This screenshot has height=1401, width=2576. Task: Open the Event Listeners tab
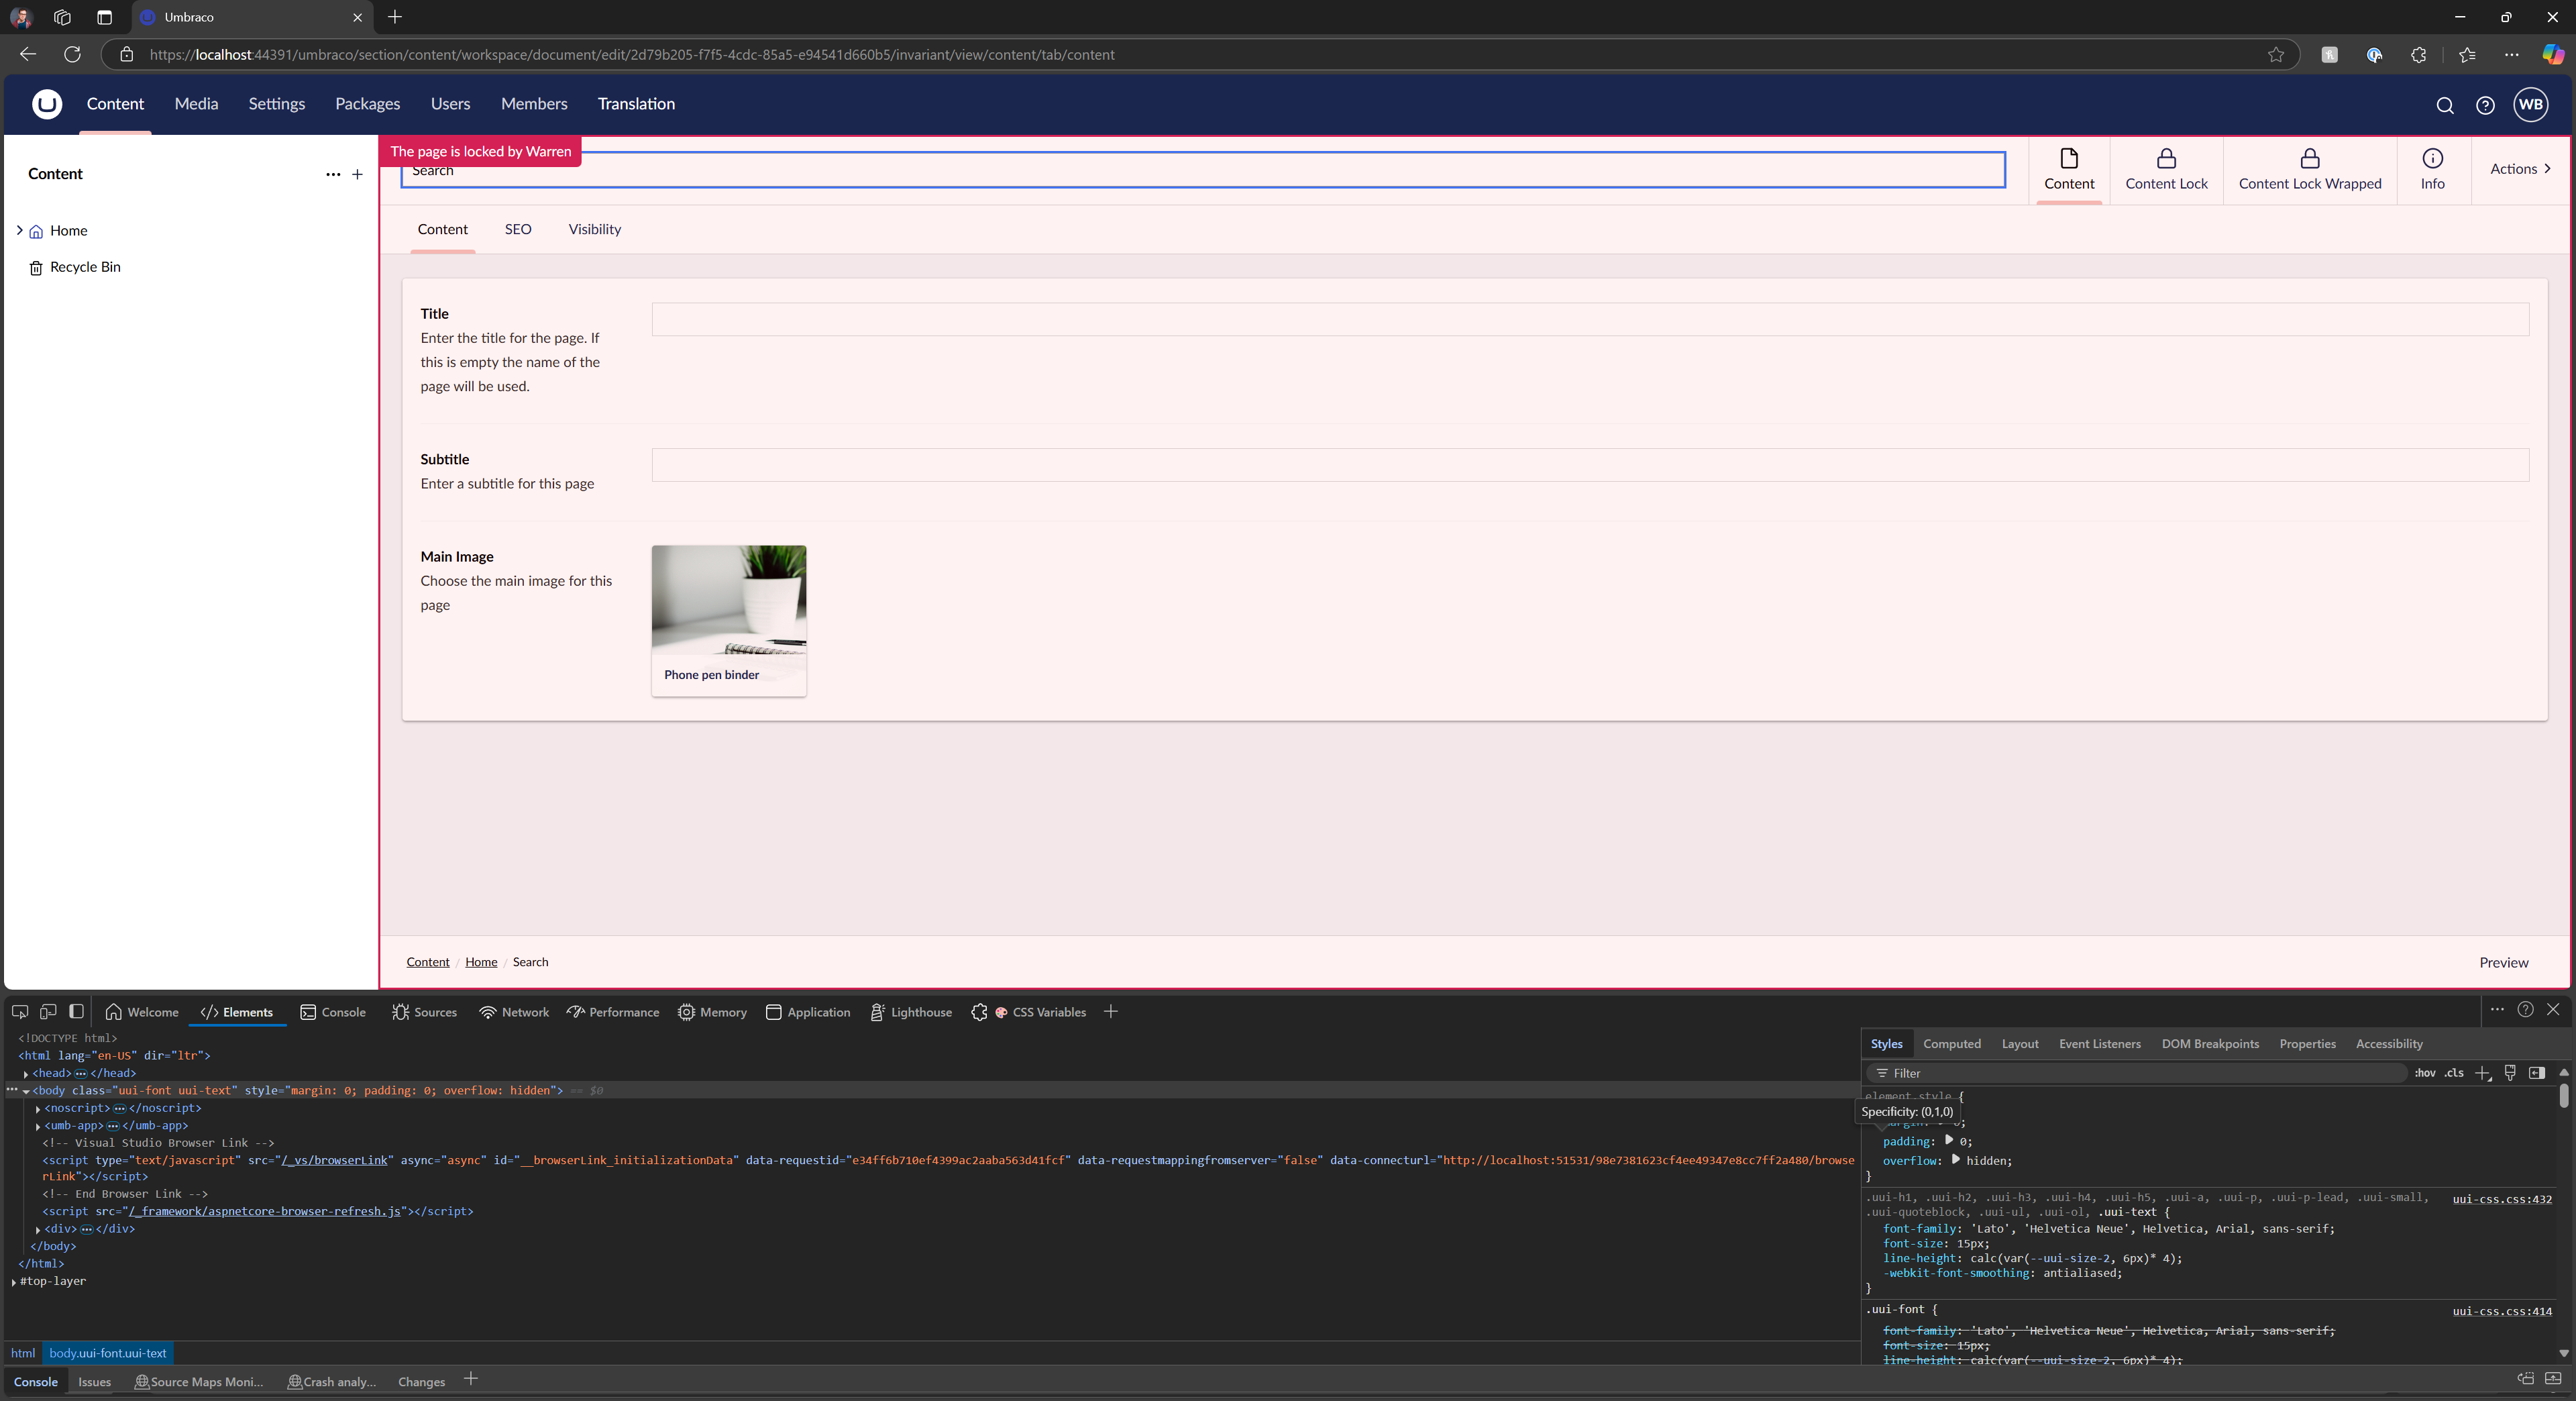pos(2099,1044)
